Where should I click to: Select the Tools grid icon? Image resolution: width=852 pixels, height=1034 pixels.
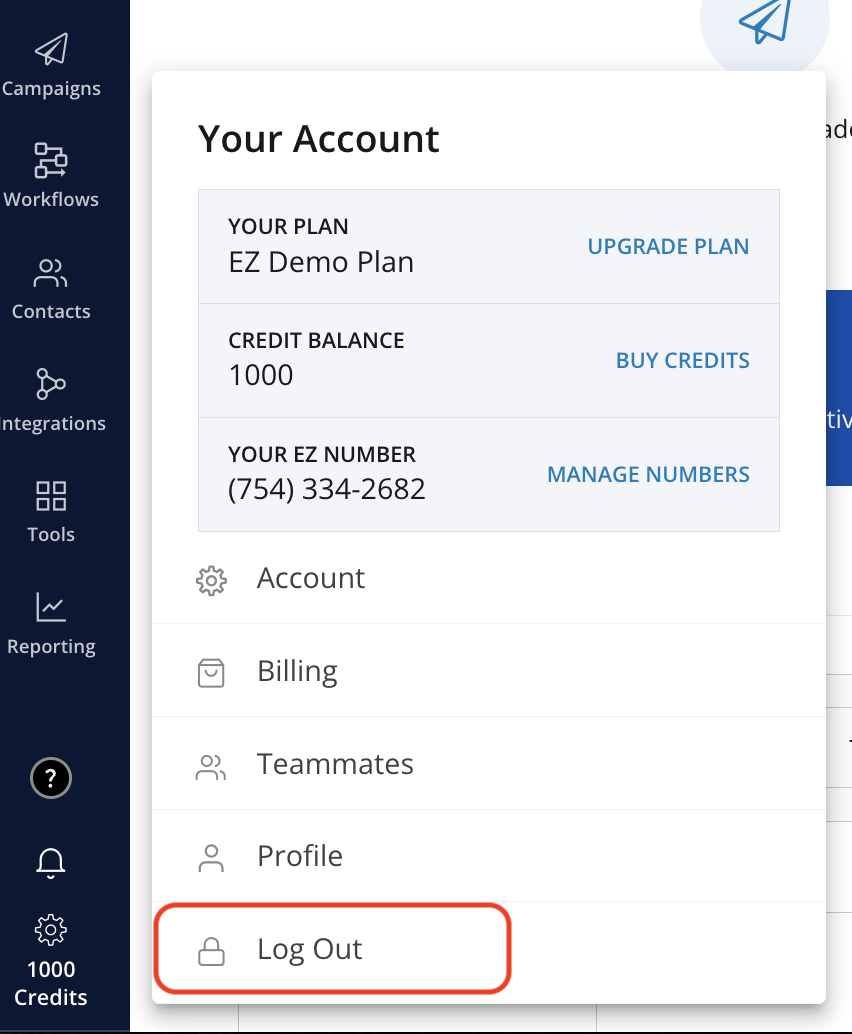click(51, 496)
